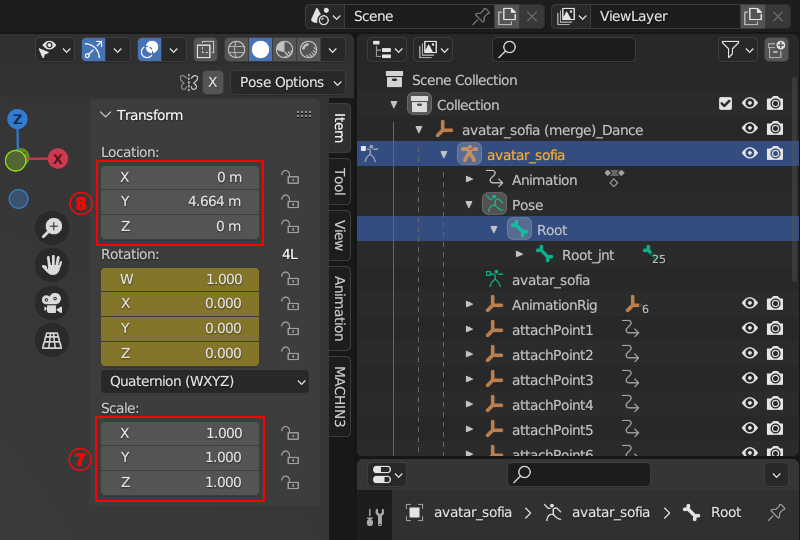800x540 pixels.
Task: Select solid viewport shading mode
Action: pos(260,49)
